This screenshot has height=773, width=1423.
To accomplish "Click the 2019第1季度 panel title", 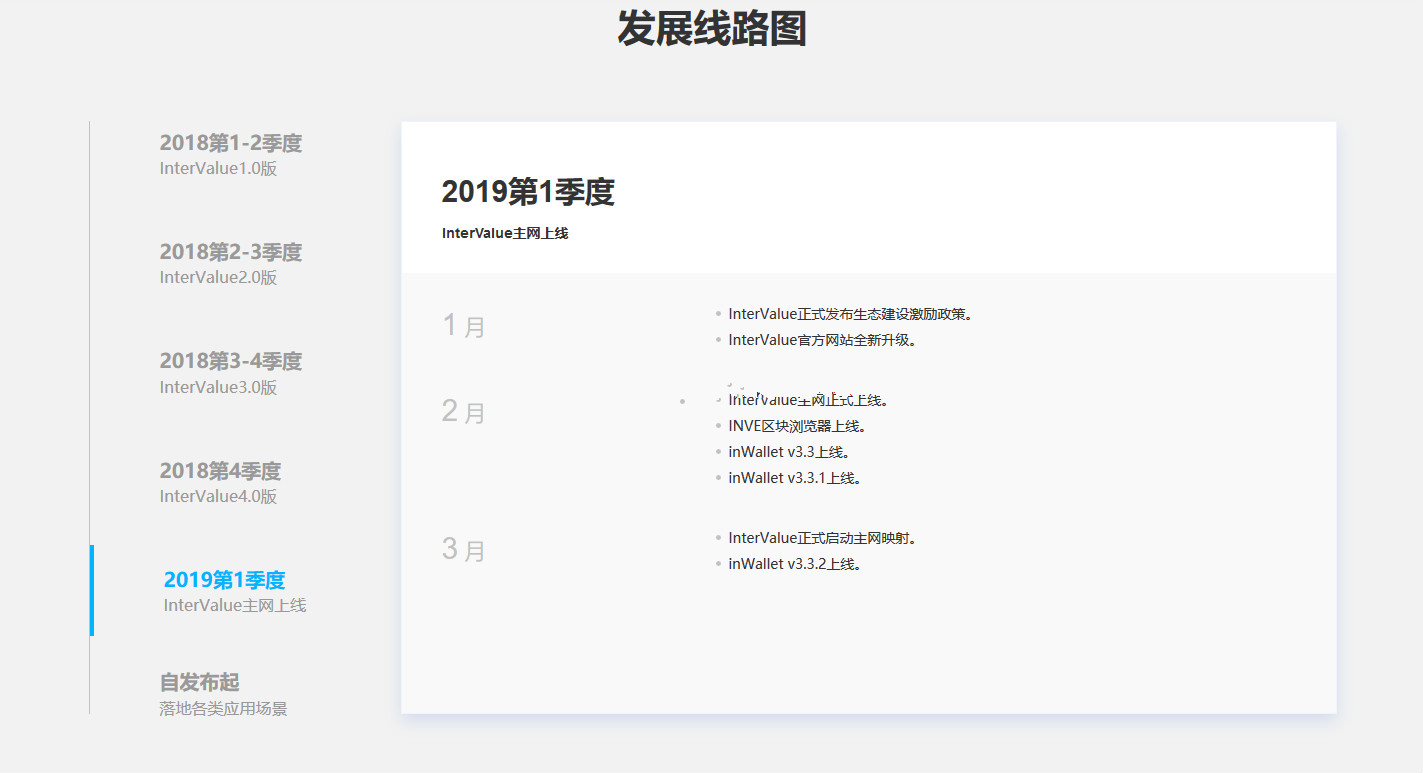I will click(528, 192).
